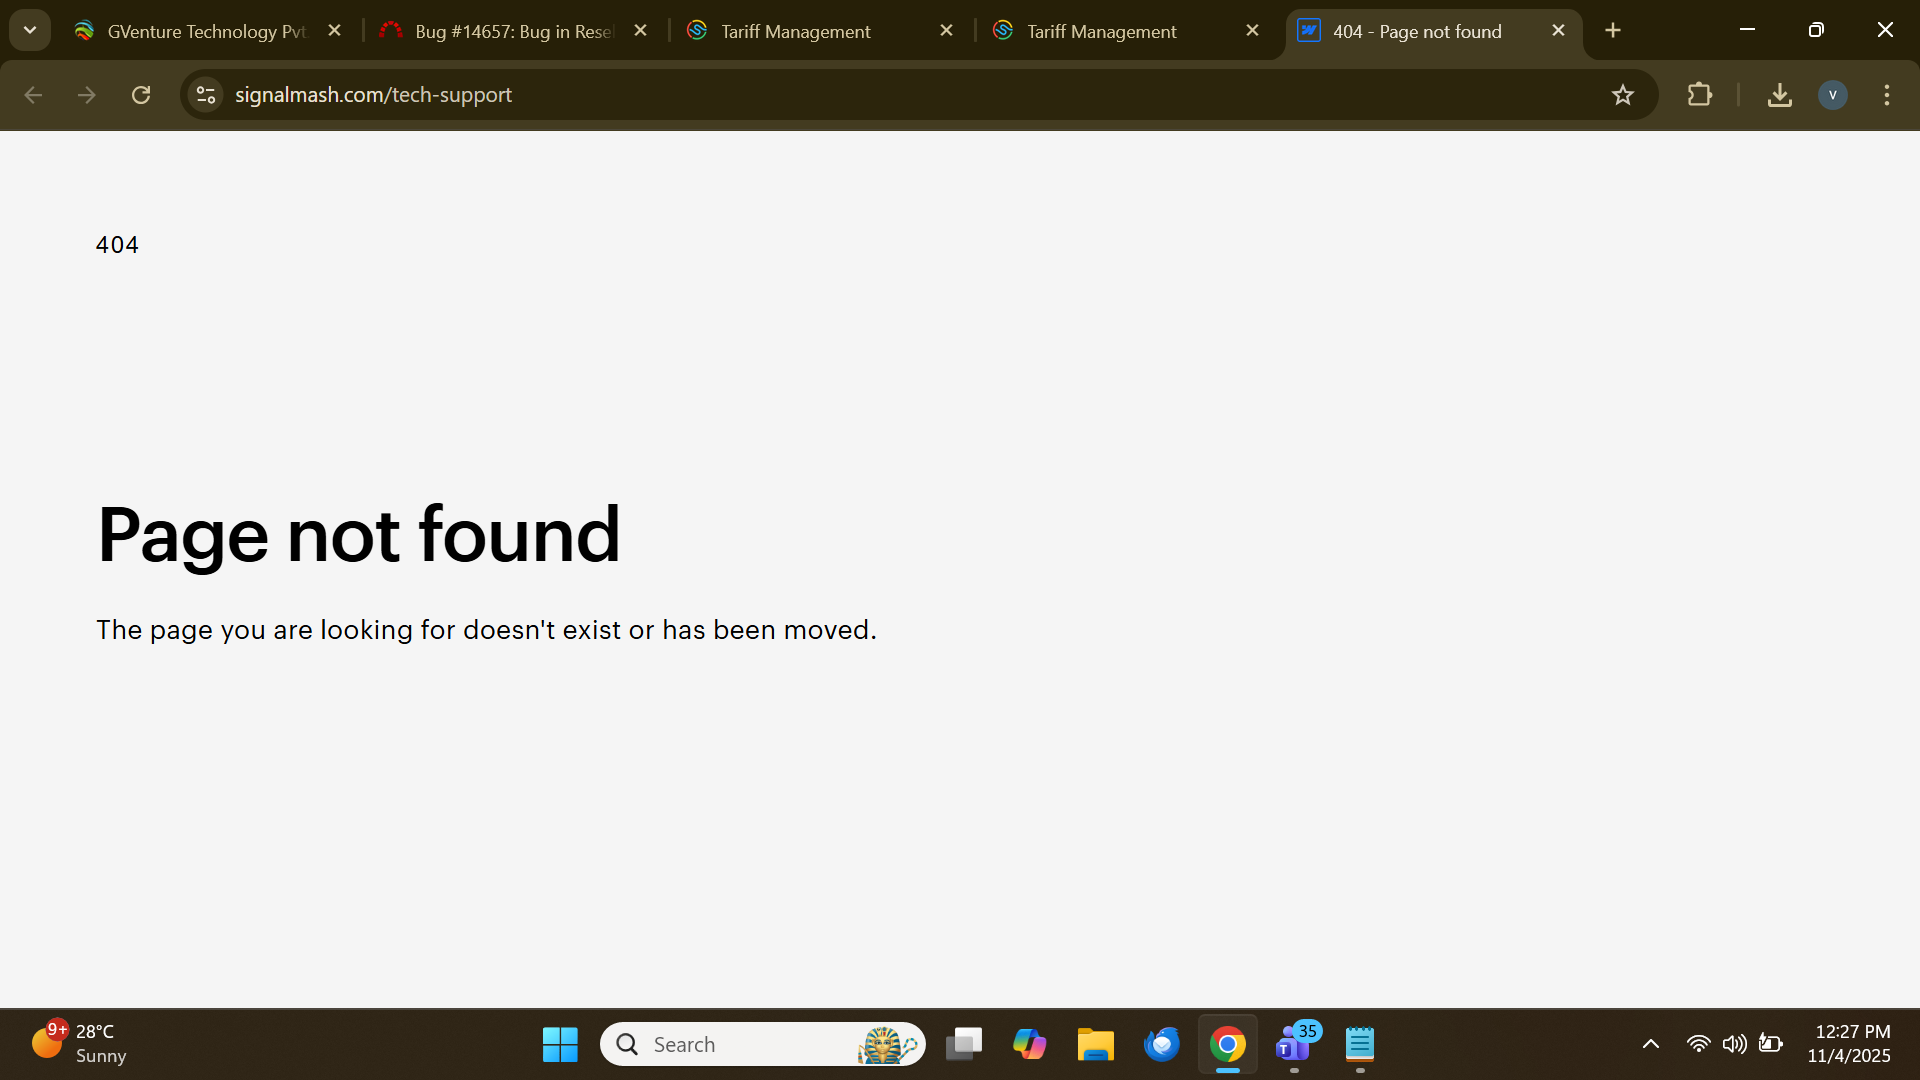Switch to the Bug #14657 tab
Screen dimensions: 1920x1080
point(512,31)
